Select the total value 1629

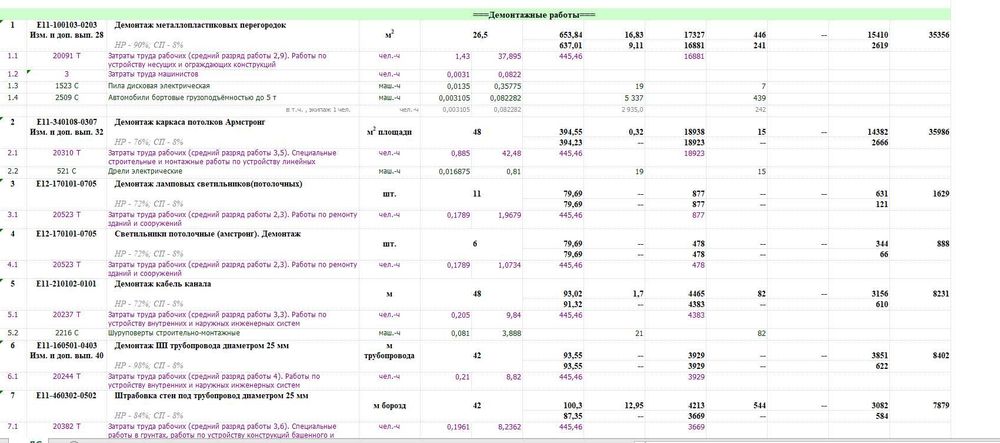(x=941, y=194)
